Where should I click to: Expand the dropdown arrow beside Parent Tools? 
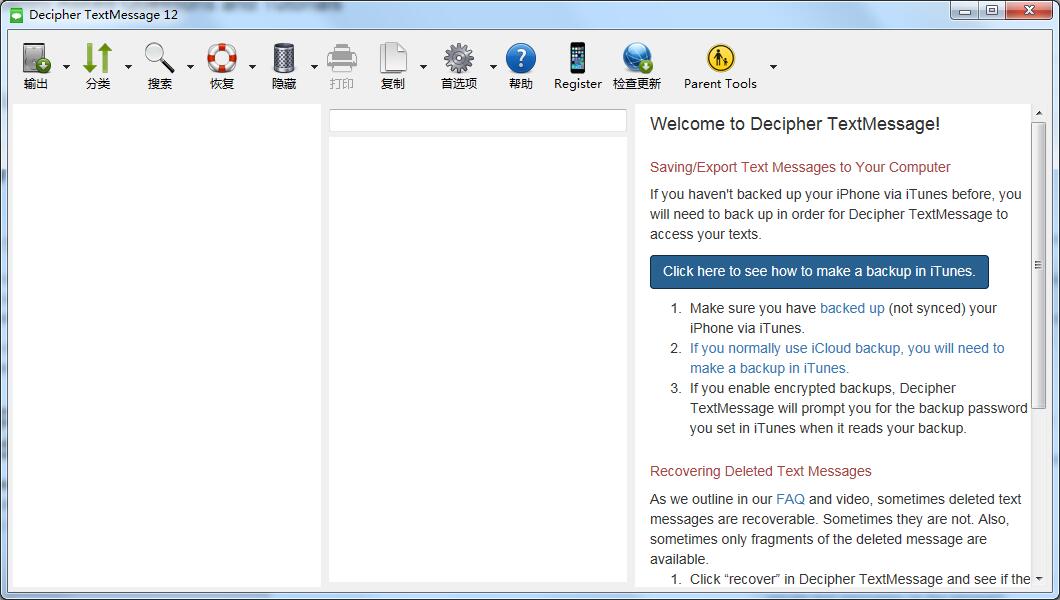(773, 67)
